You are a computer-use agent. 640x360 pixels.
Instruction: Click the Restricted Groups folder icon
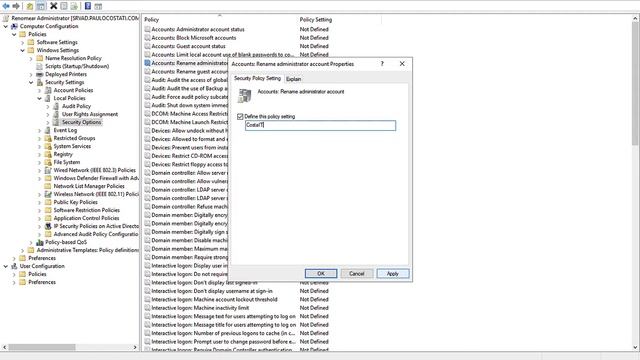coord(48,138)
